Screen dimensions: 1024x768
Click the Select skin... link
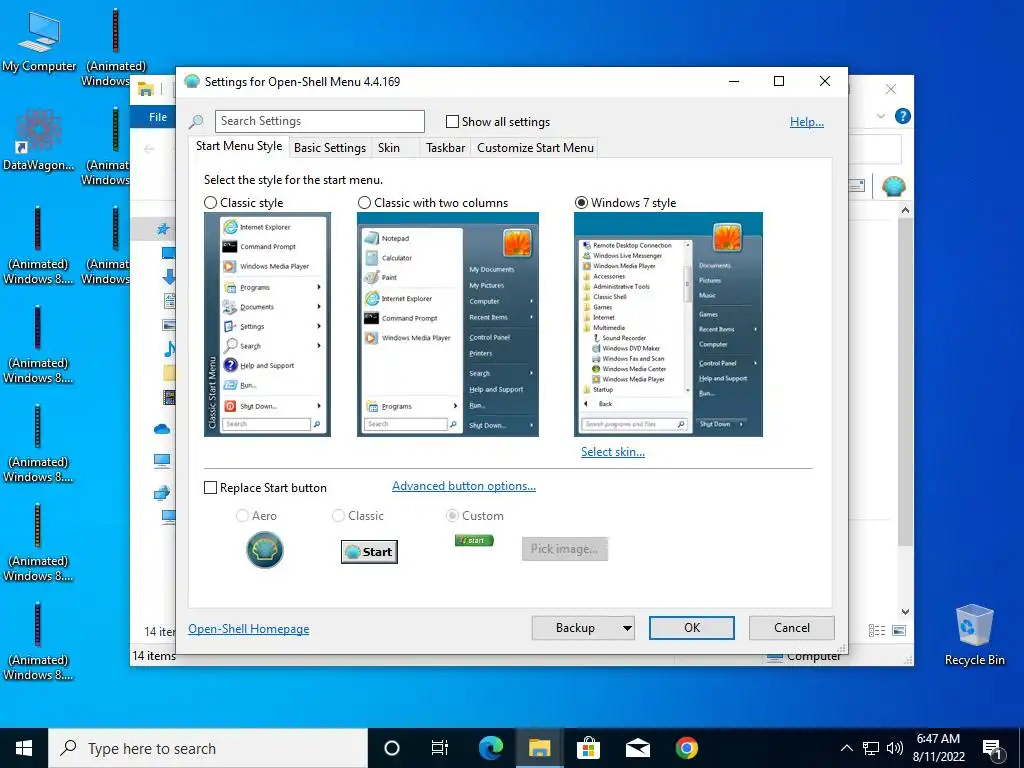613,452
